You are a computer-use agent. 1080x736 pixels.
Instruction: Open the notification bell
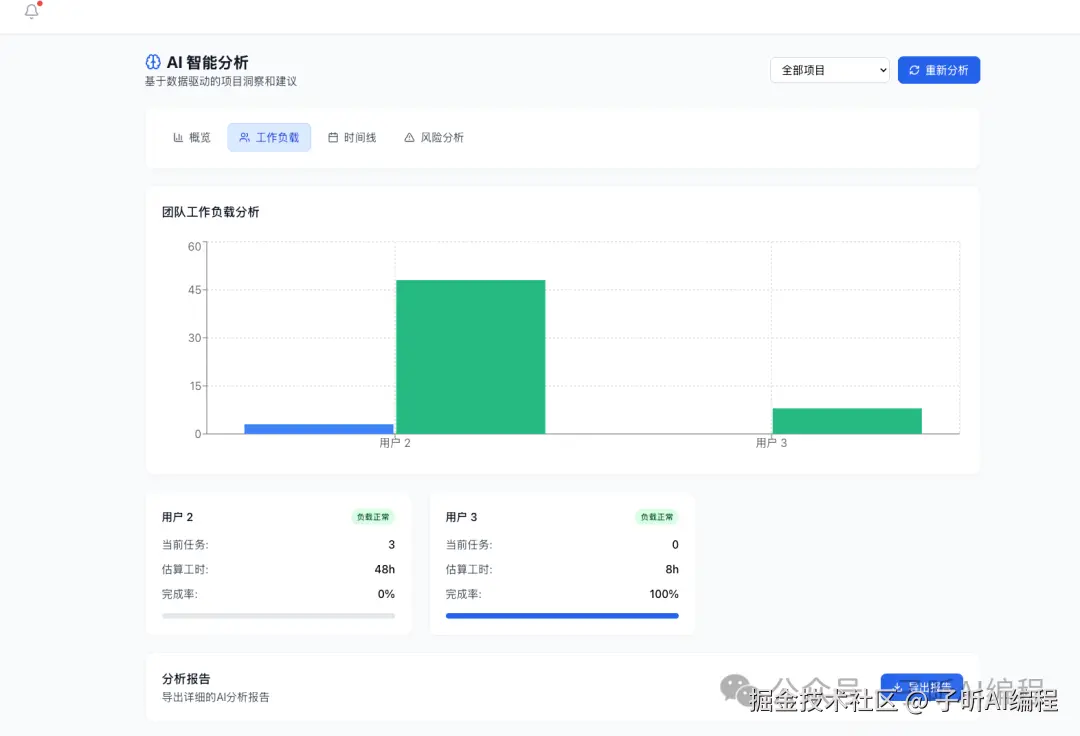[x=32, y=10]
